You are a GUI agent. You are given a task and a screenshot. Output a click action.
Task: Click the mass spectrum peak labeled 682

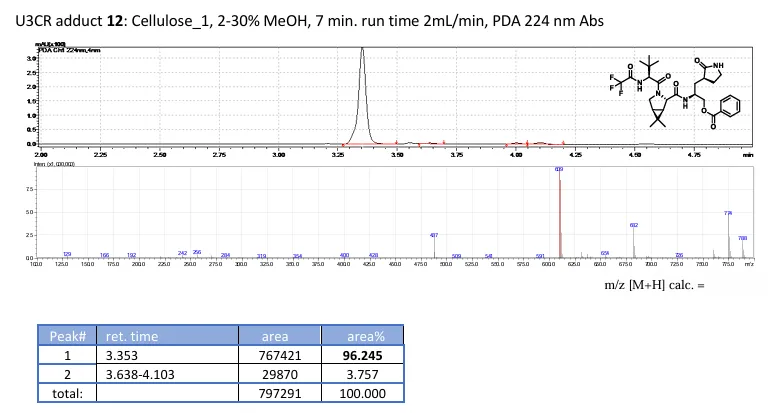(x=634, y=241)
